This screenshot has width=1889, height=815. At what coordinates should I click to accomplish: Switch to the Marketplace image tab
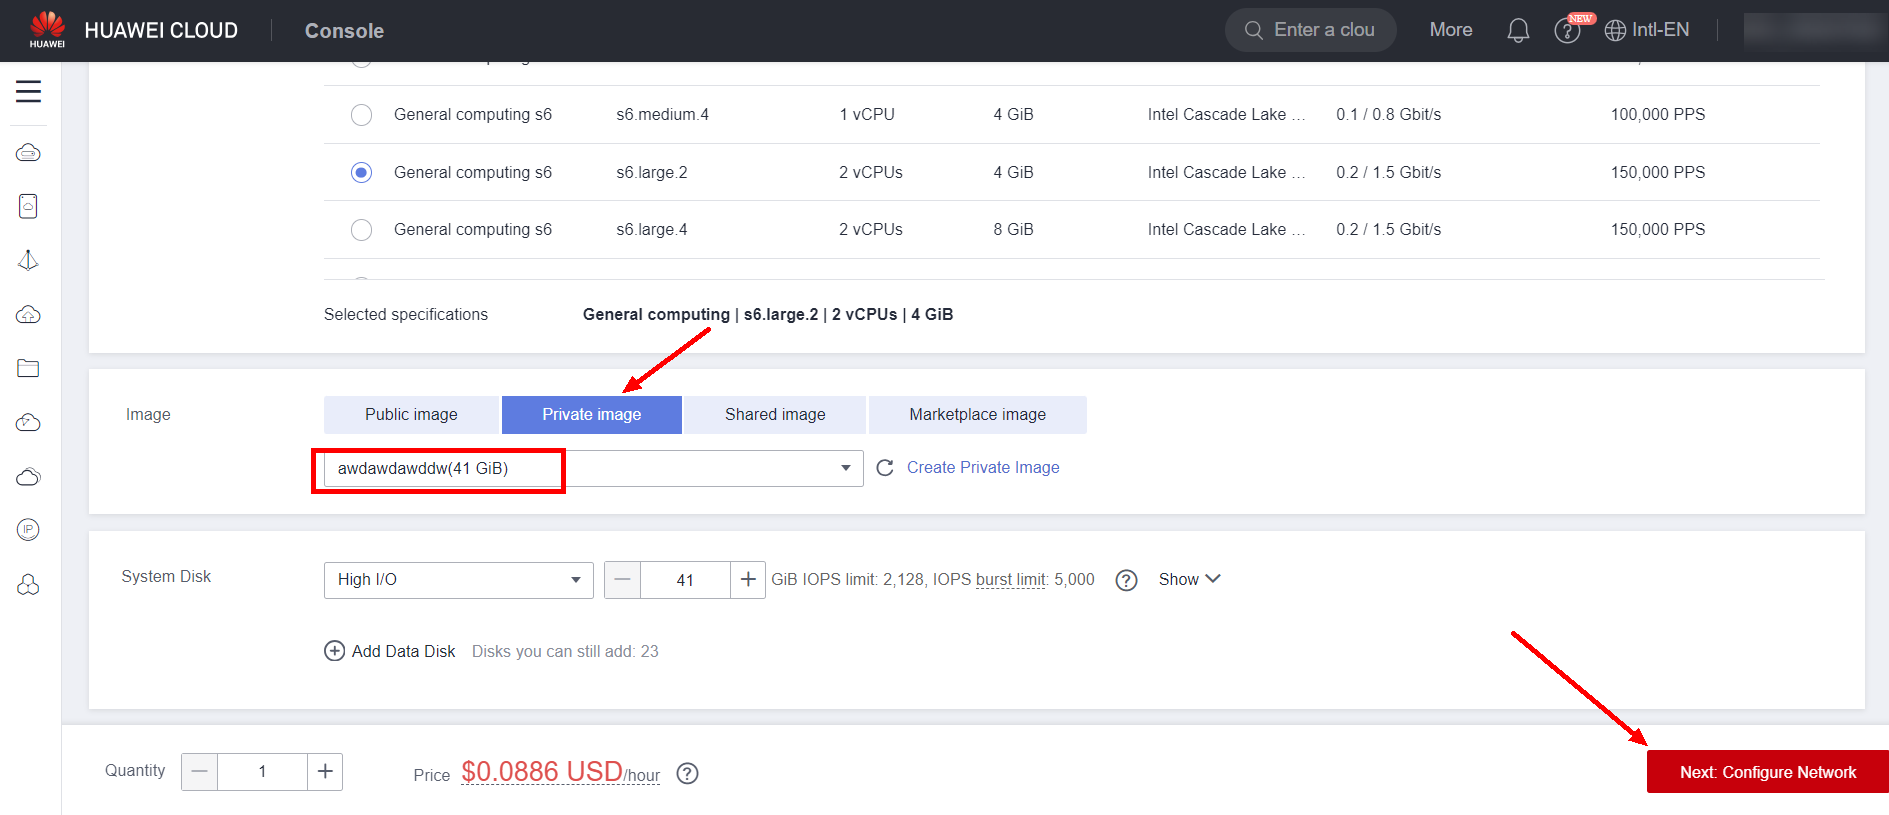pyautogui.click(x=977, y=415)
